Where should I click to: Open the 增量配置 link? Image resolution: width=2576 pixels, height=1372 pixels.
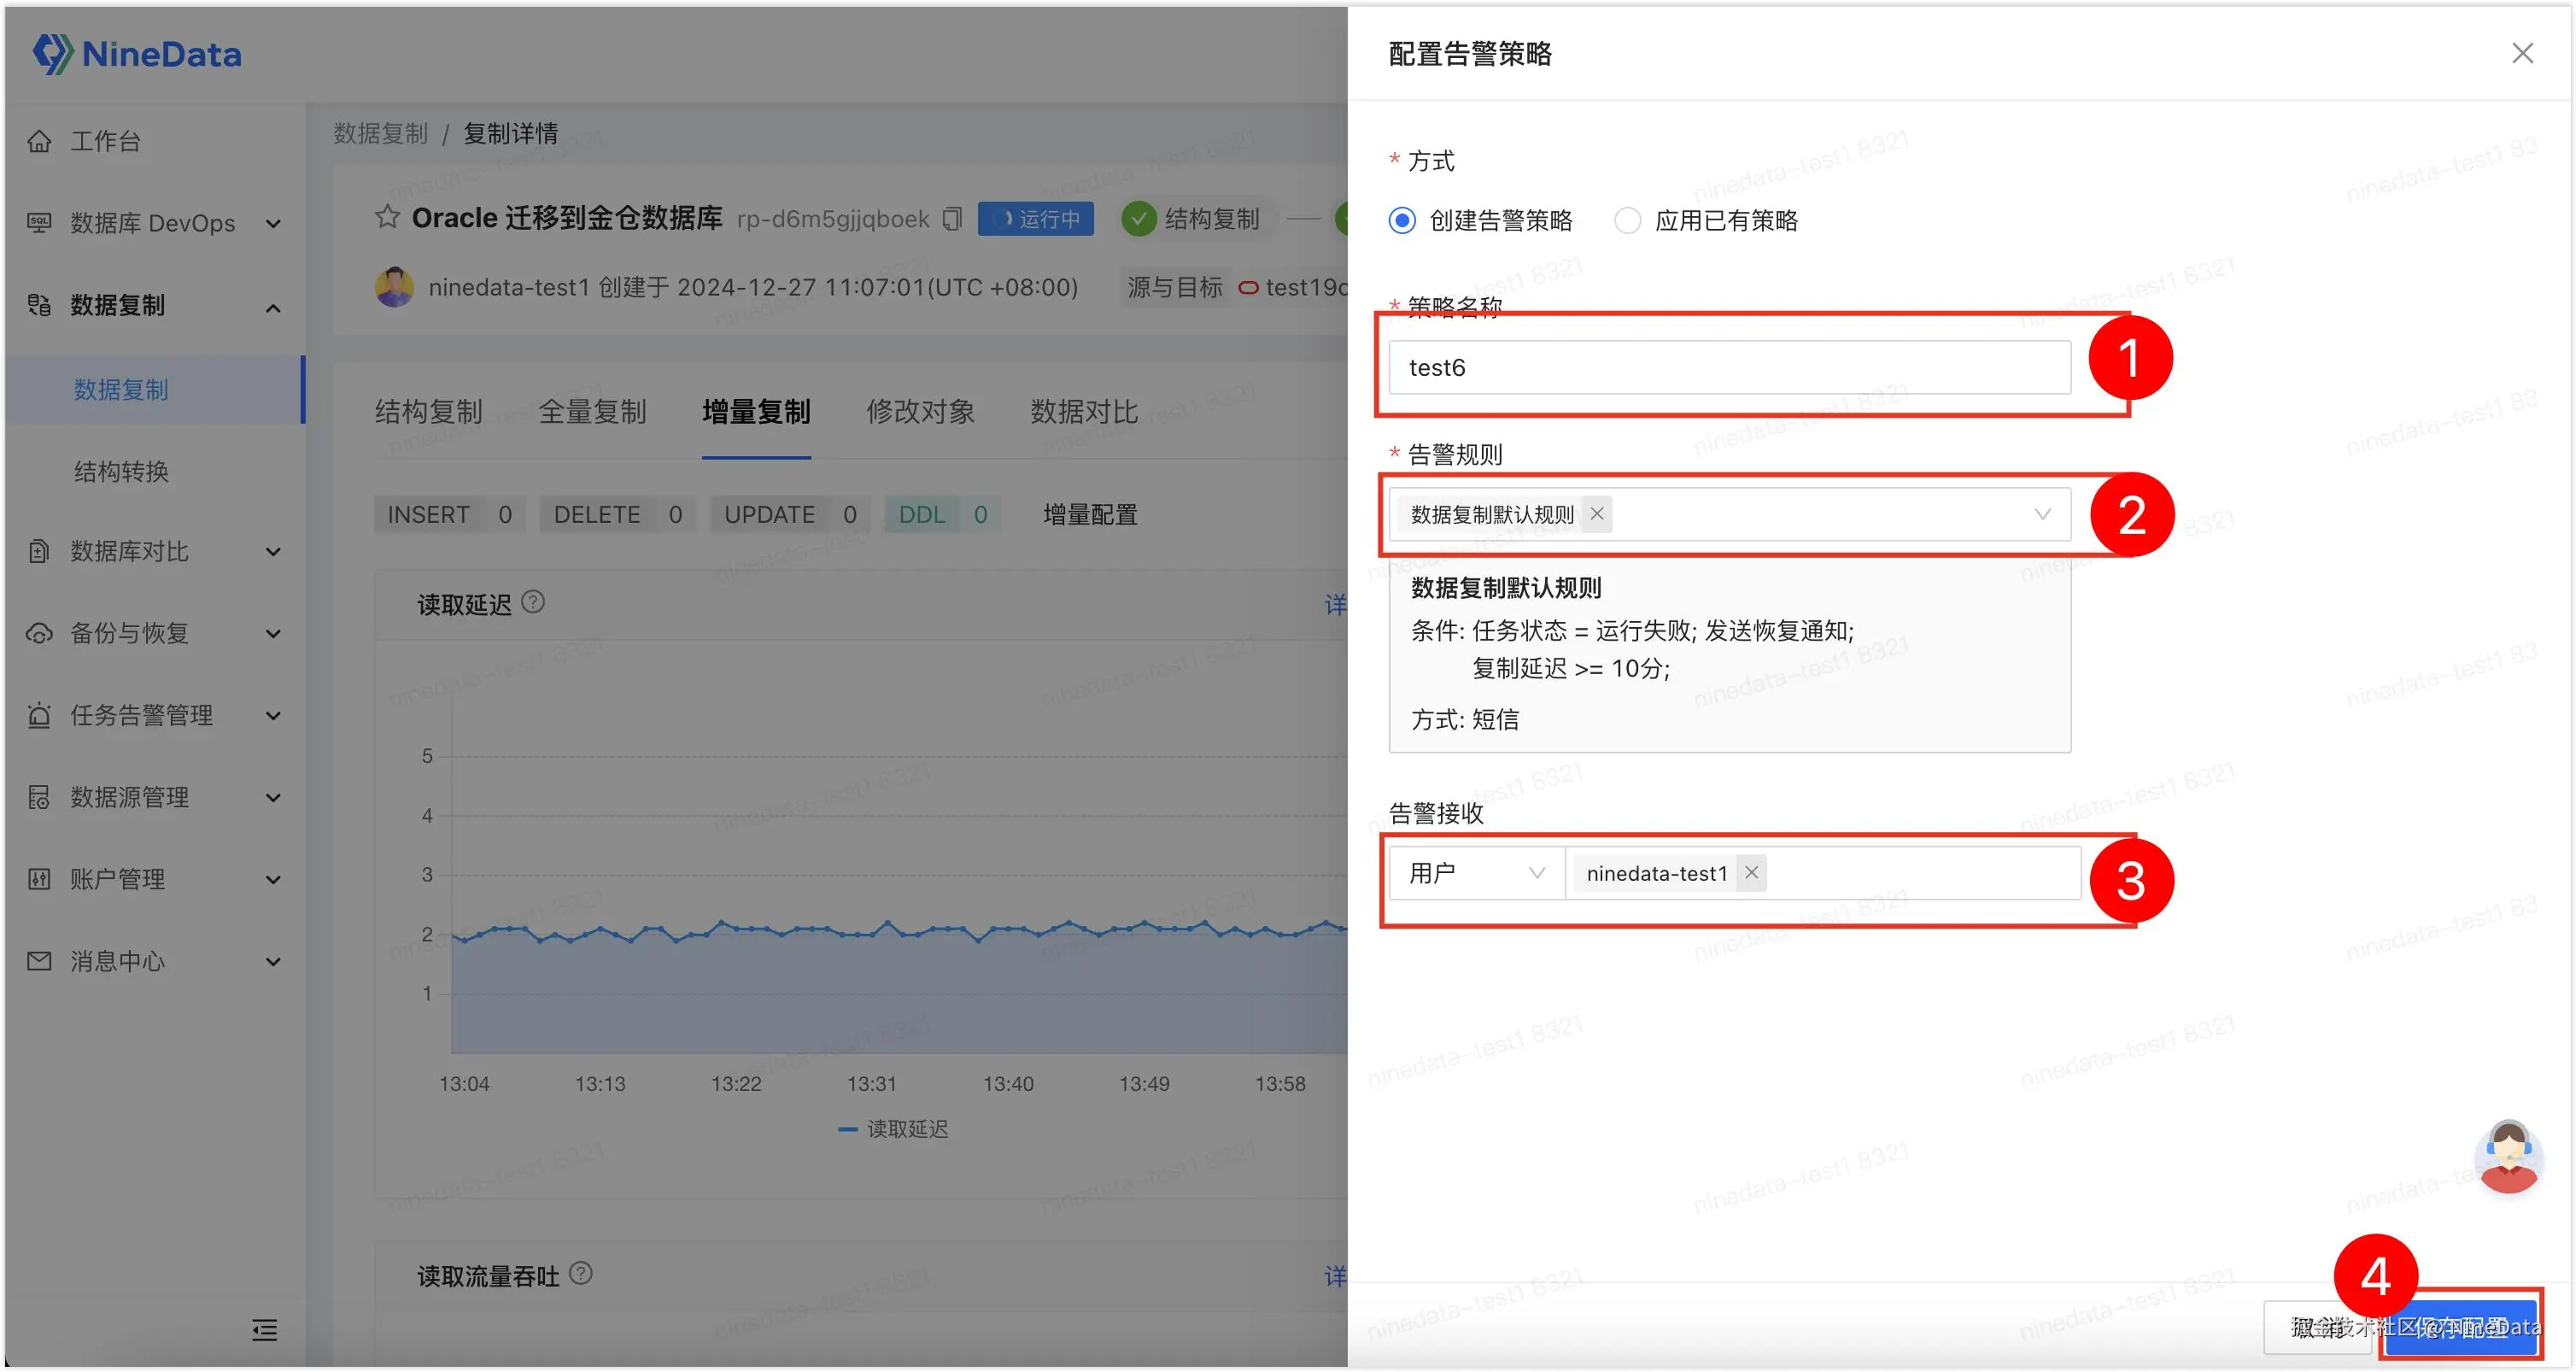(x=1090, y=514)
